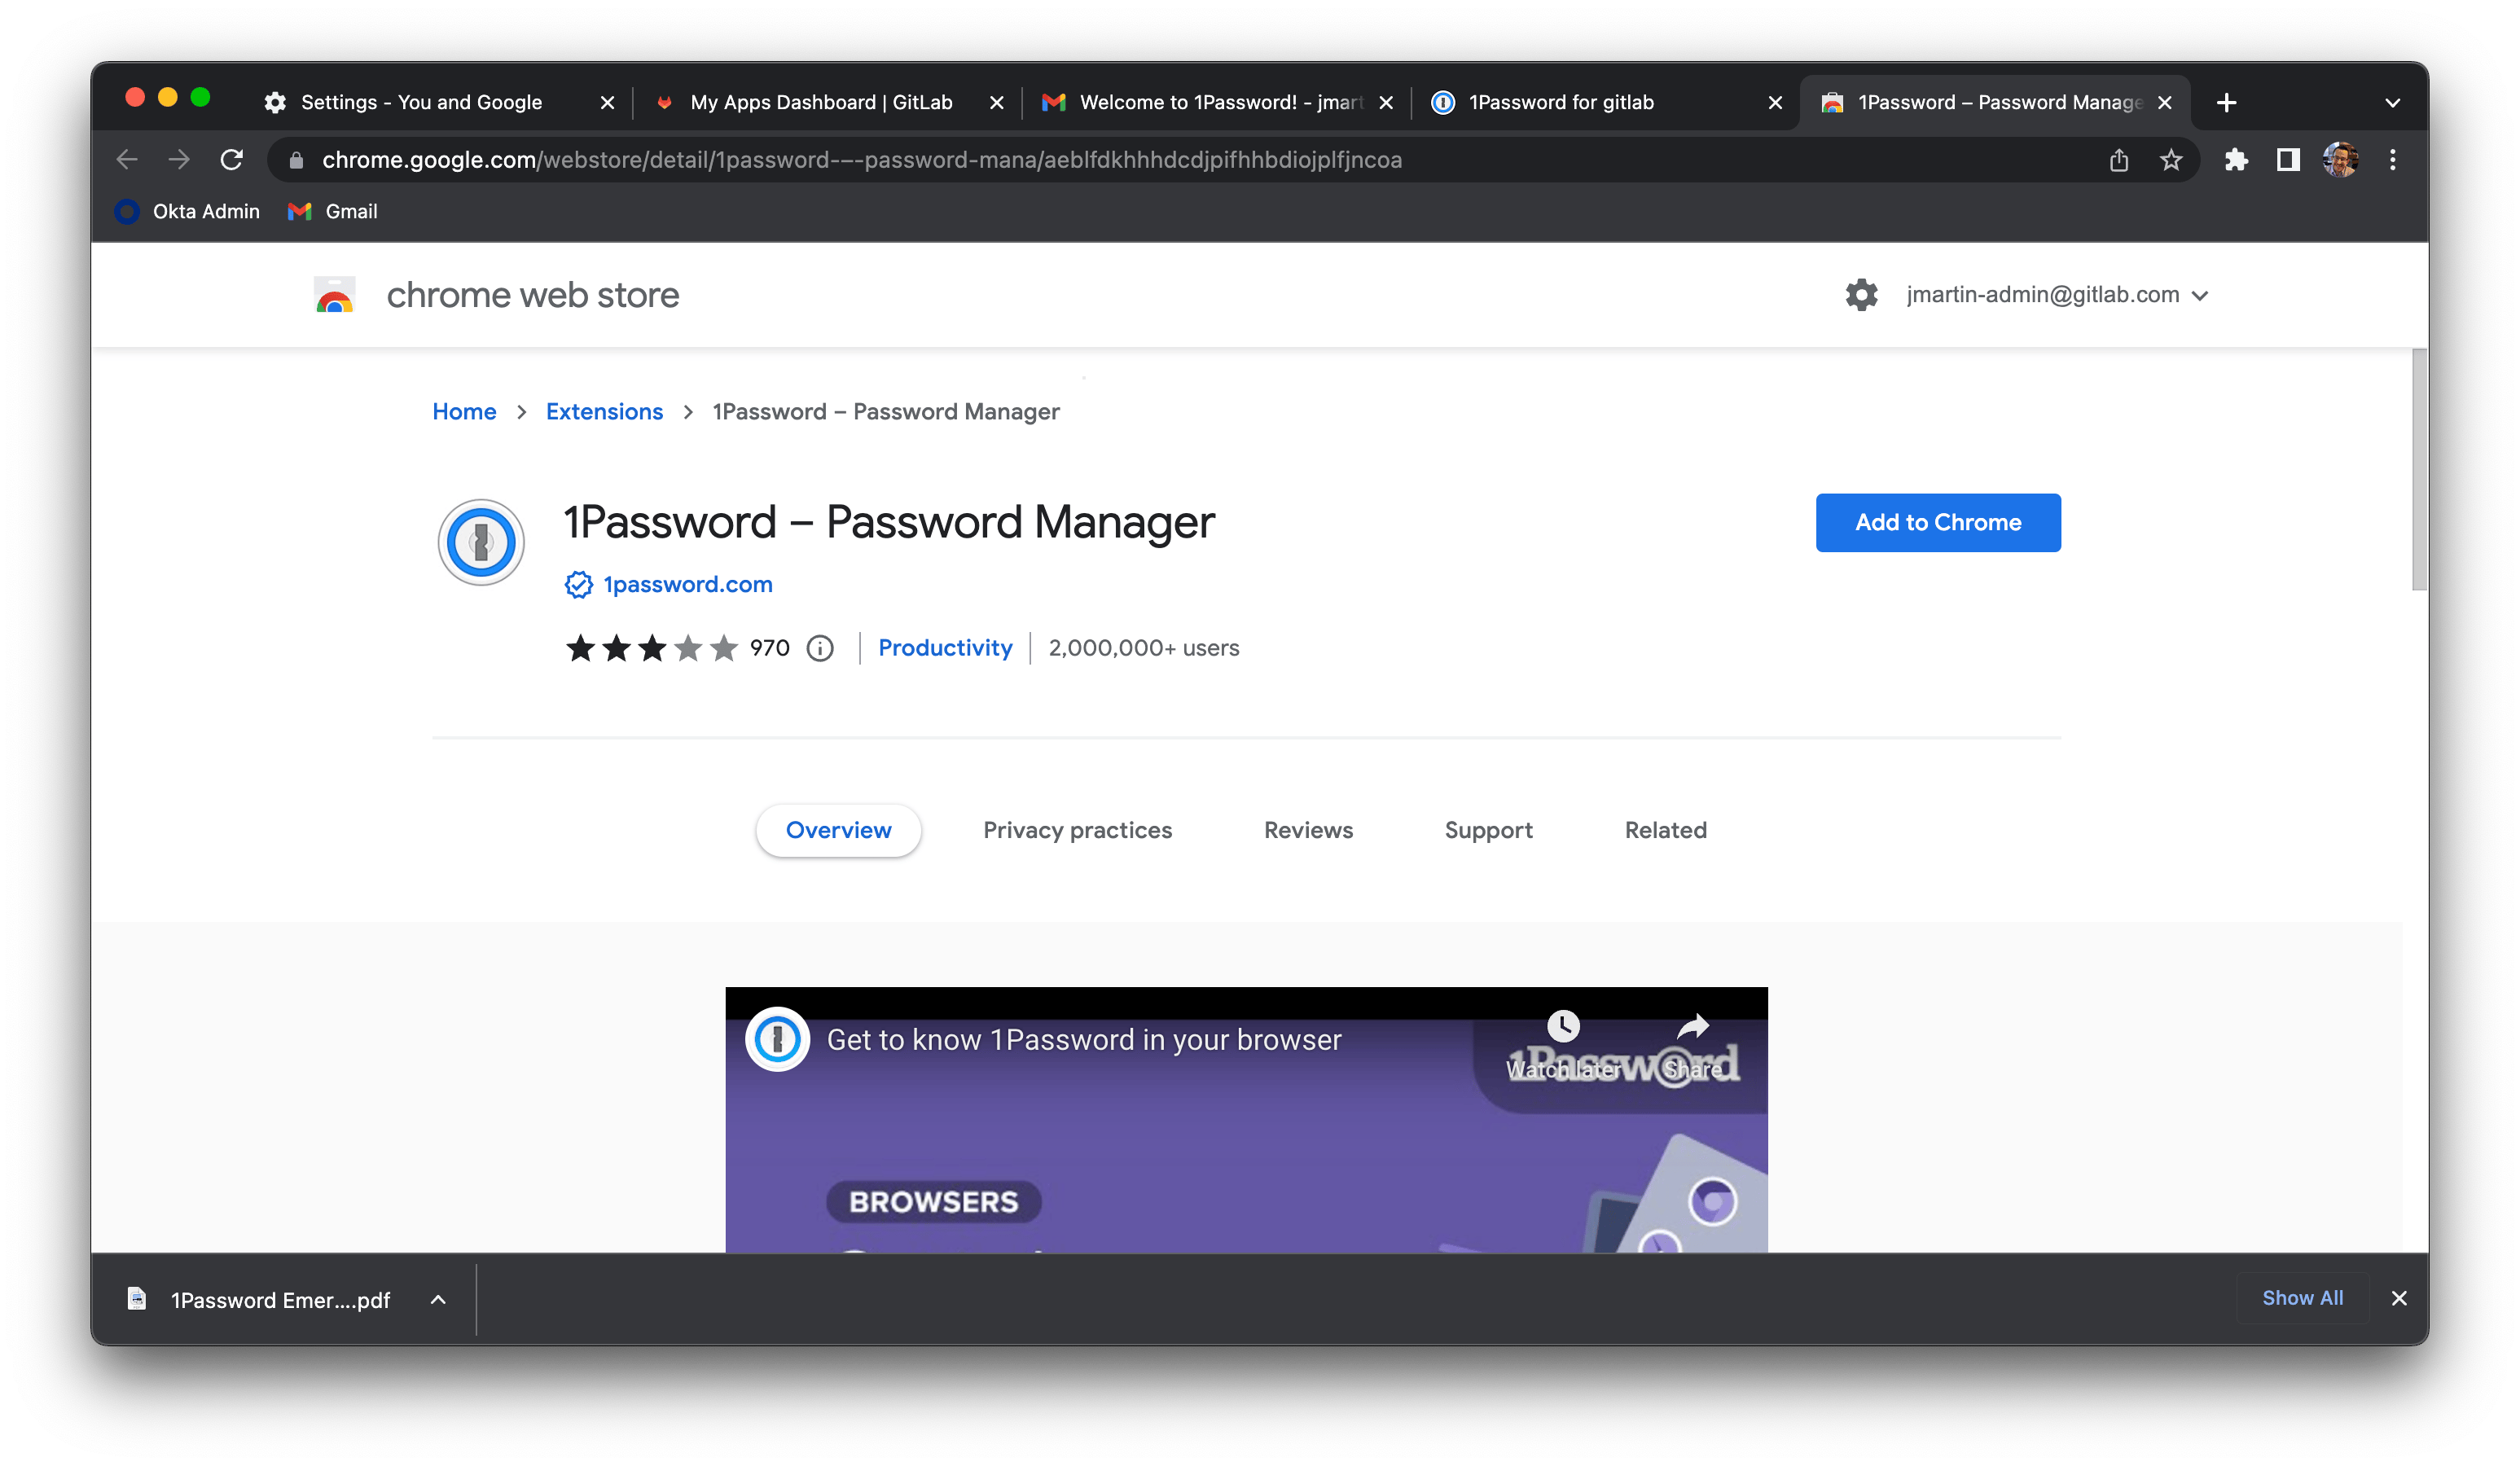Click the Chrome Web Store logo
This screenshot has width=2520, height=1466.
coord(335,295)
